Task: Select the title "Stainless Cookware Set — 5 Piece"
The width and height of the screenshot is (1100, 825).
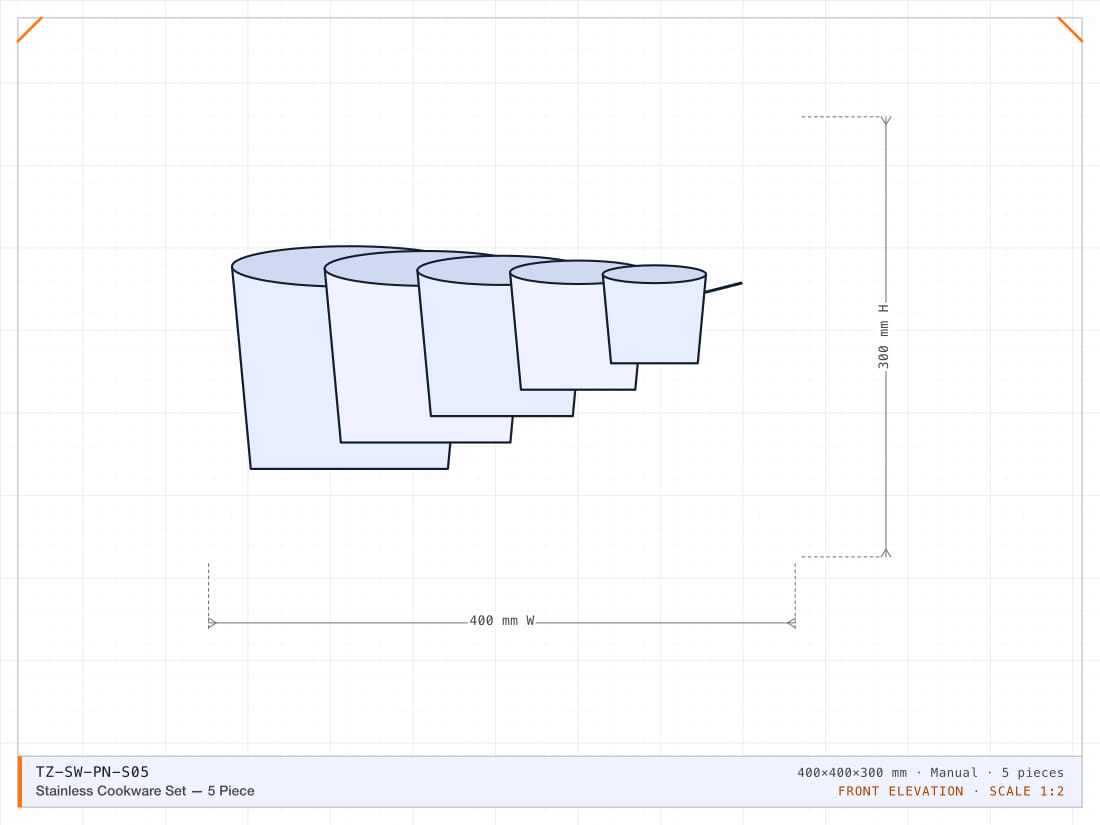Action: [145, 791]
